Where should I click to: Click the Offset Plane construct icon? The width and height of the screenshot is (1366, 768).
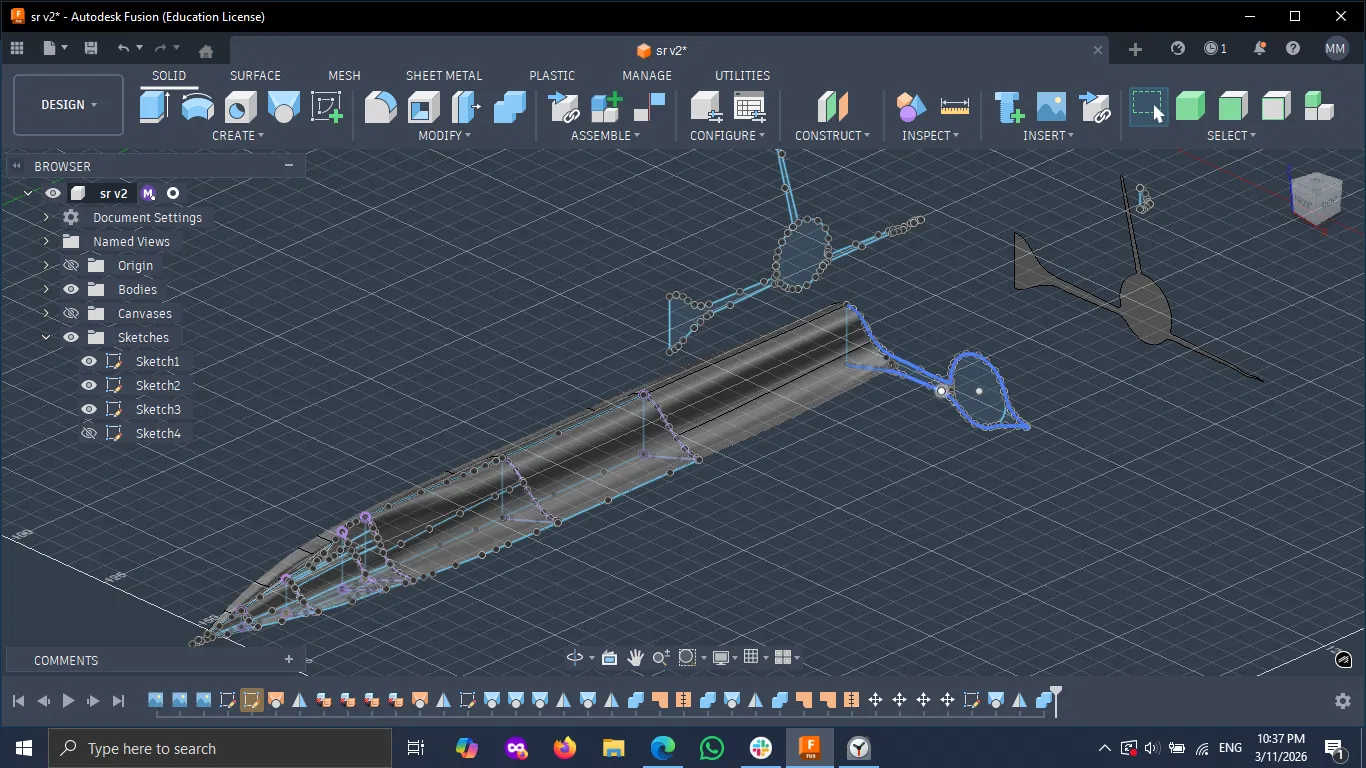pos(832,106)
